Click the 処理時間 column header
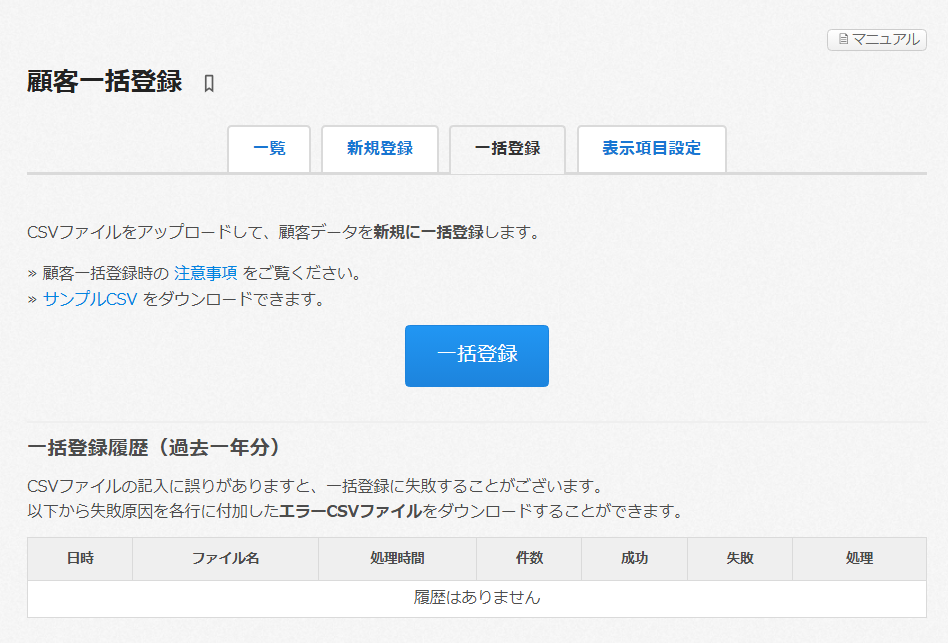Viewport: 948px width, 643px height. pos(397,558)
